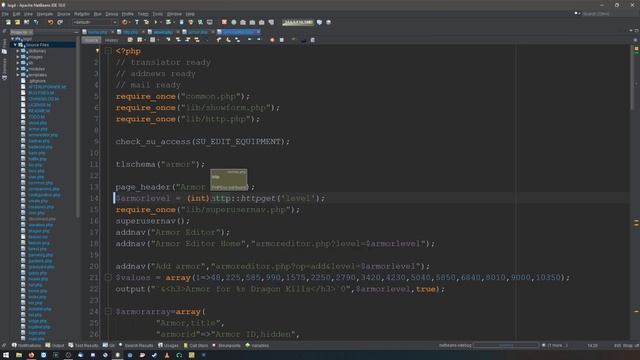640x360 pixels.
Task: Minimize the Projects panel
Action: 76,32
